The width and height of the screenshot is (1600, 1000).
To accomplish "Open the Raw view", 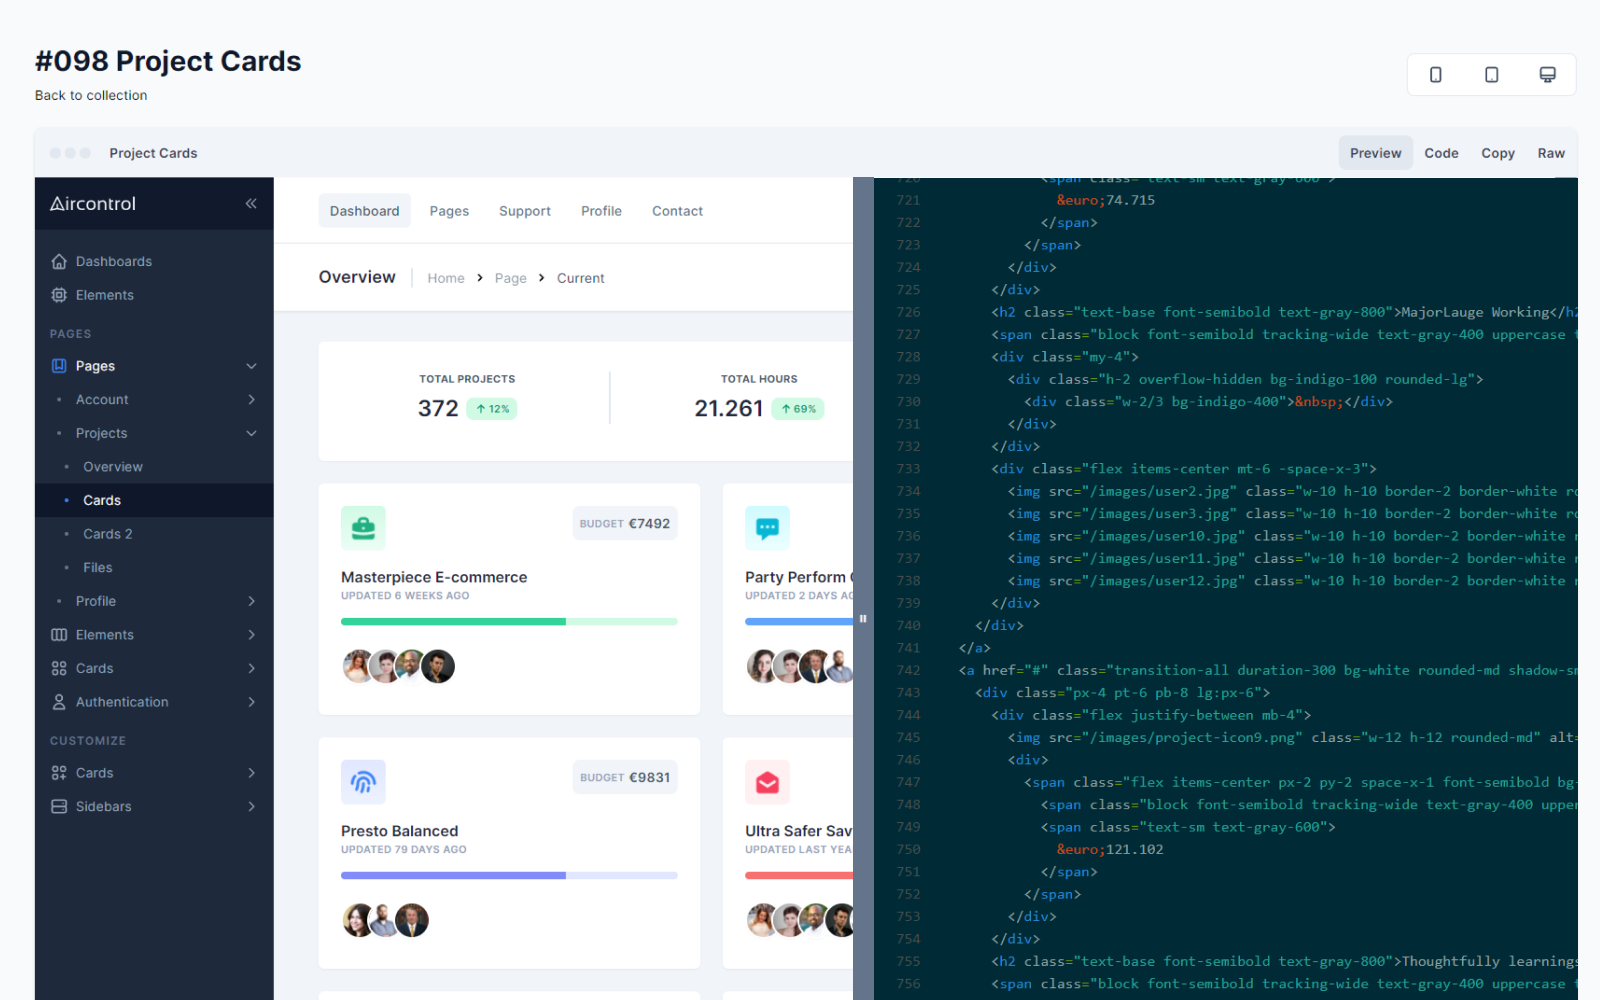I will [x=1551, y=152].
